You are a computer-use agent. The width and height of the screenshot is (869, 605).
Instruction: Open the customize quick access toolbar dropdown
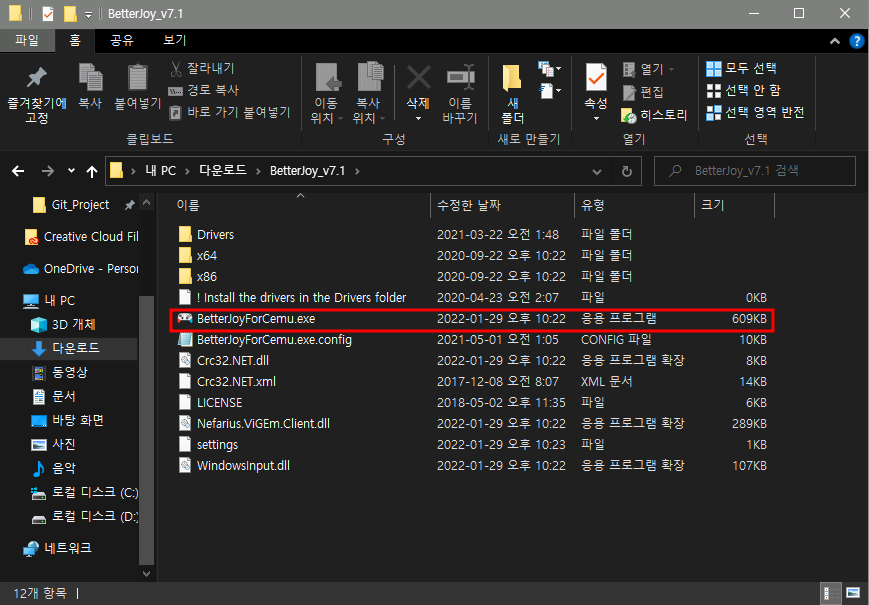point(88,14)
